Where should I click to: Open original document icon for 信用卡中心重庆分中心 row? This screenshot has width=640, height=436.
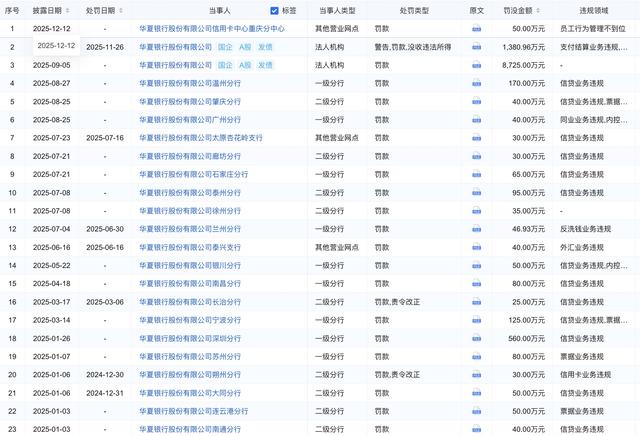(x=476, y=29)
